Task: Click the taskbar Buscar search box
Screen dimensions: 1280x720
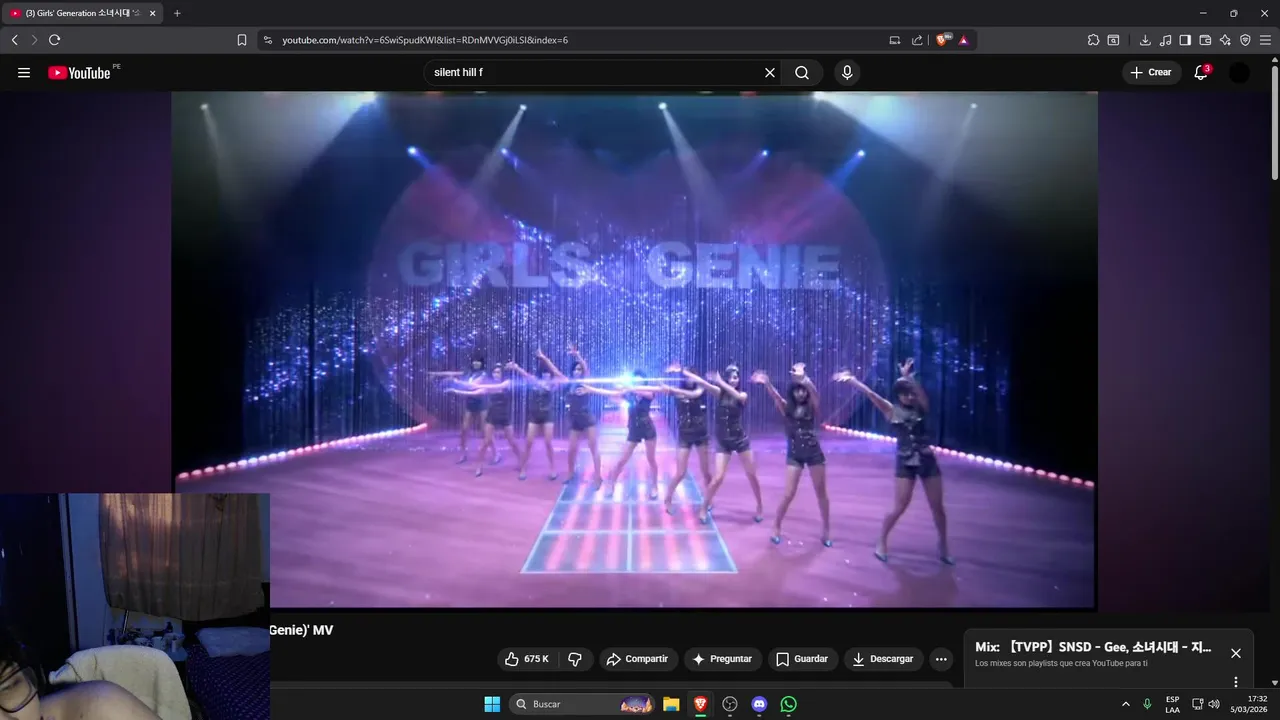Action: (x=583, y=704)
